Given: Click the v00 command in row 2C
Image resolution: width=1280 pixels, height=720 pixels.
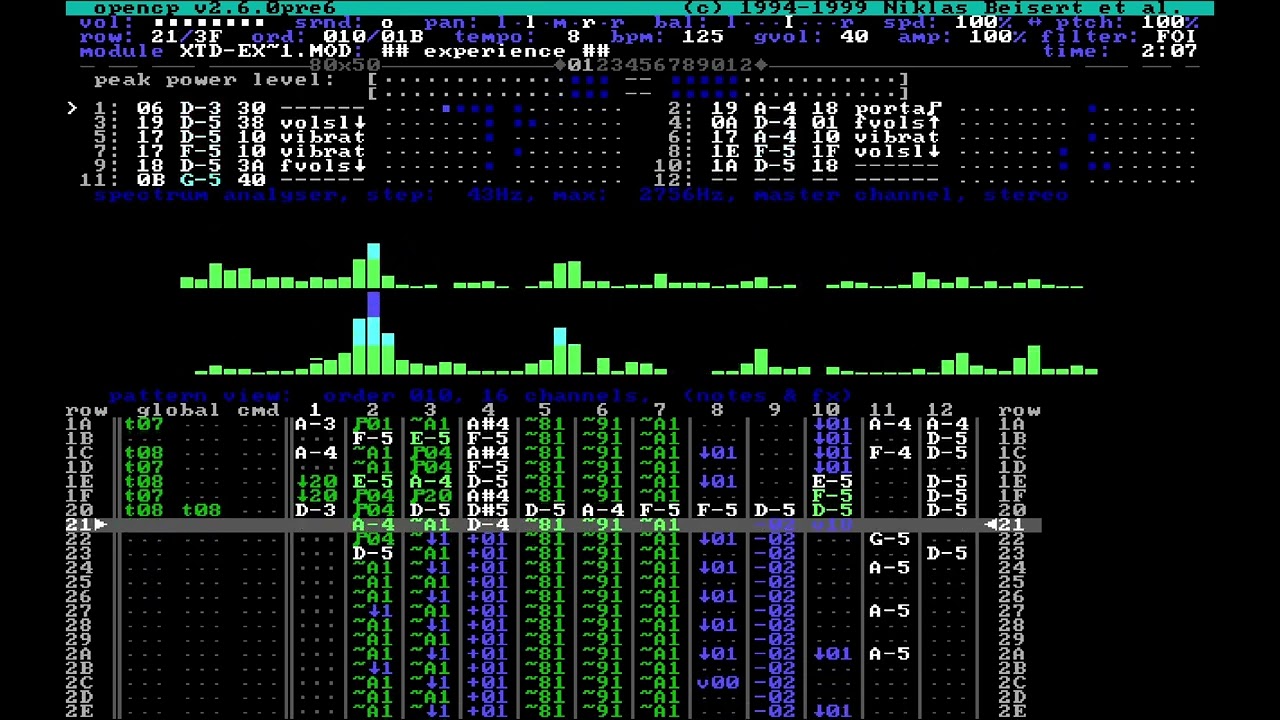Looking at the screenshot, I should click(718, 683).
